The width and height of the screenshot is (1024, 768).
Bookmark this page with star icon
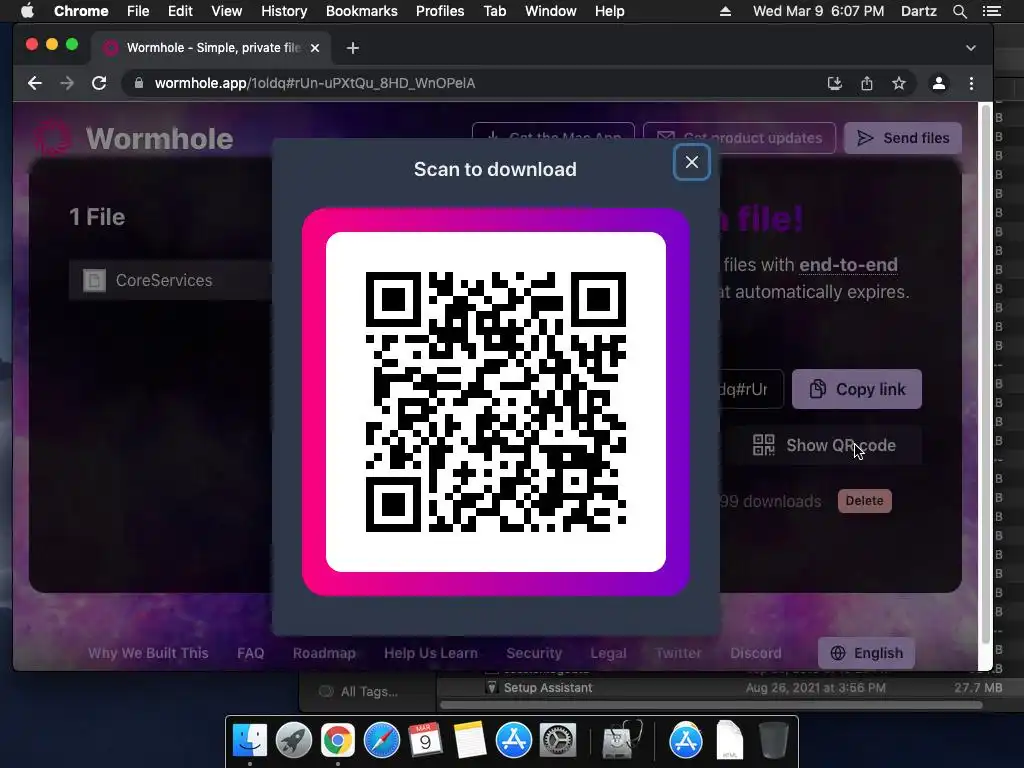click(x=899, y=83)
